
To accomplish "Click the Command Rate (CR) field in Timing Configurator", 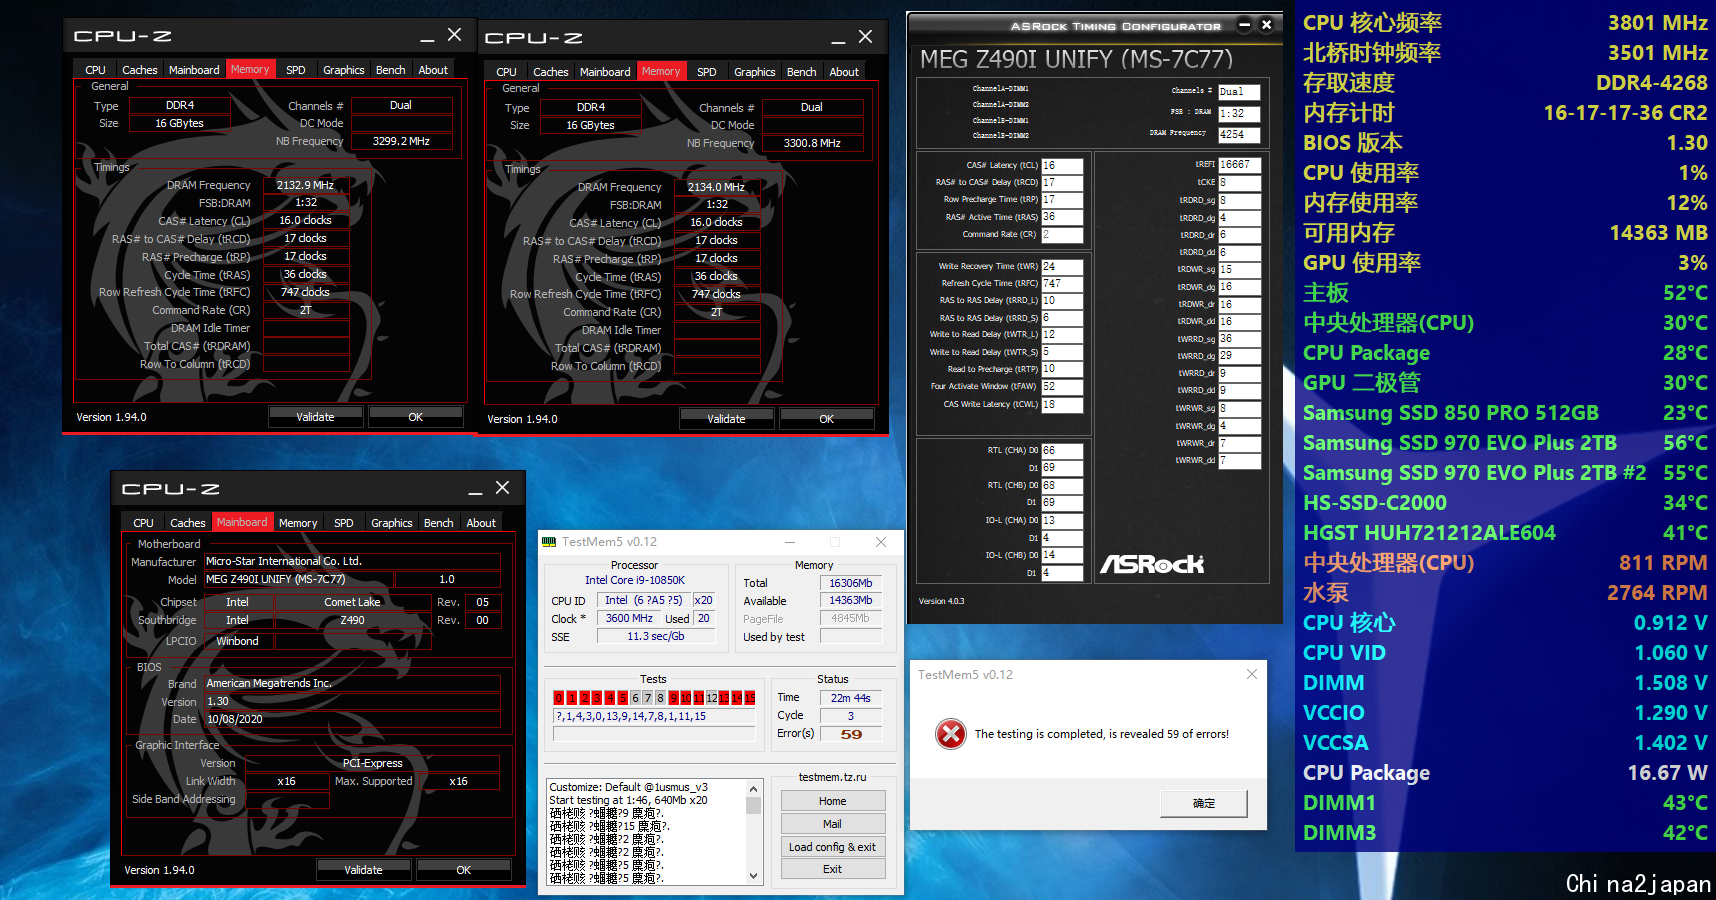I will coord(1062,235).
